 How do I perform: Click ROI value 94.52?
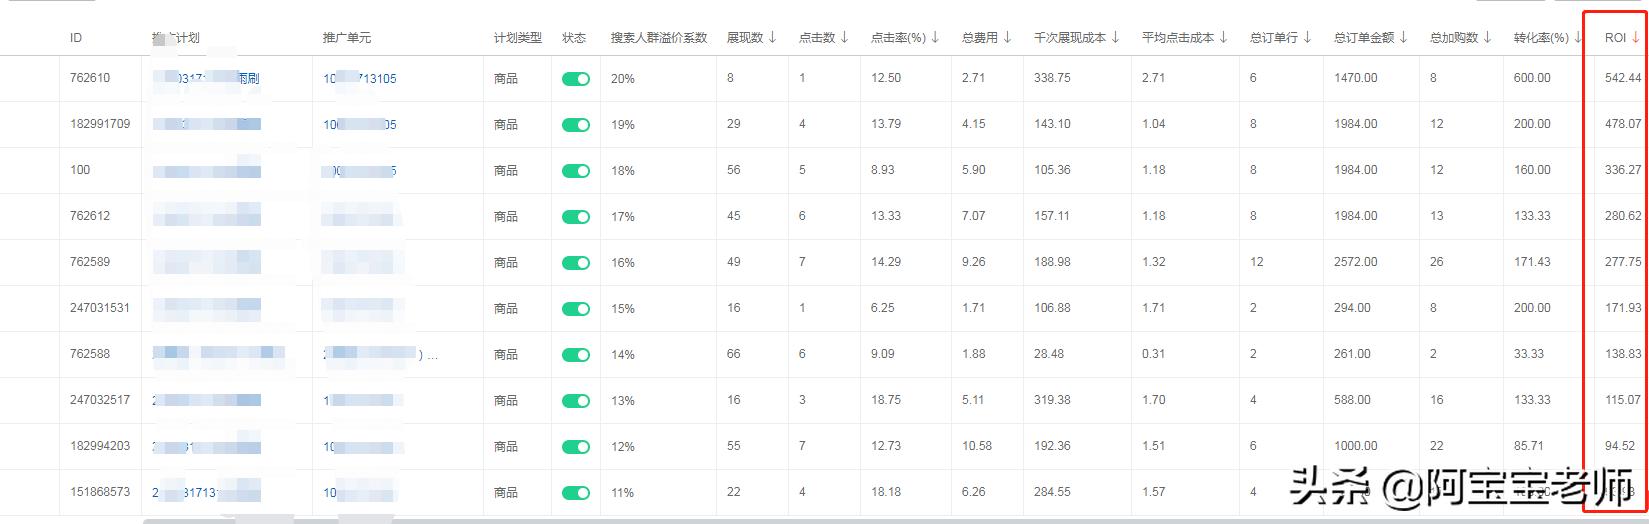click(1620, 446)
